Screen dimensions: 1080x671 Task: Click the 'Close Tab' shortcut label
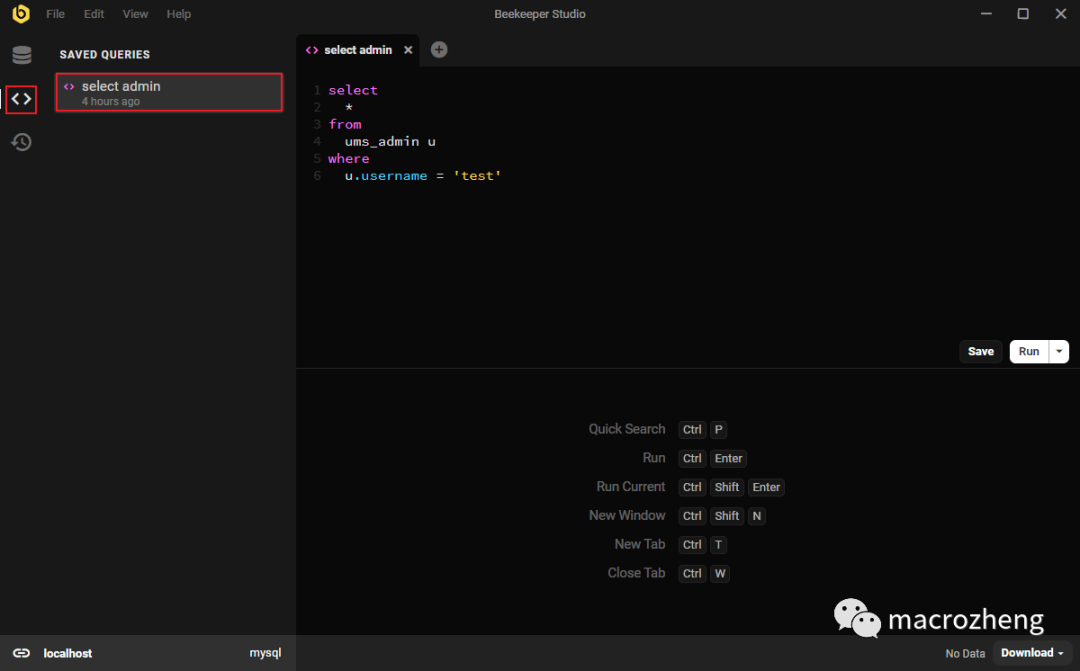pyautogui.click(x=636, y=573)
